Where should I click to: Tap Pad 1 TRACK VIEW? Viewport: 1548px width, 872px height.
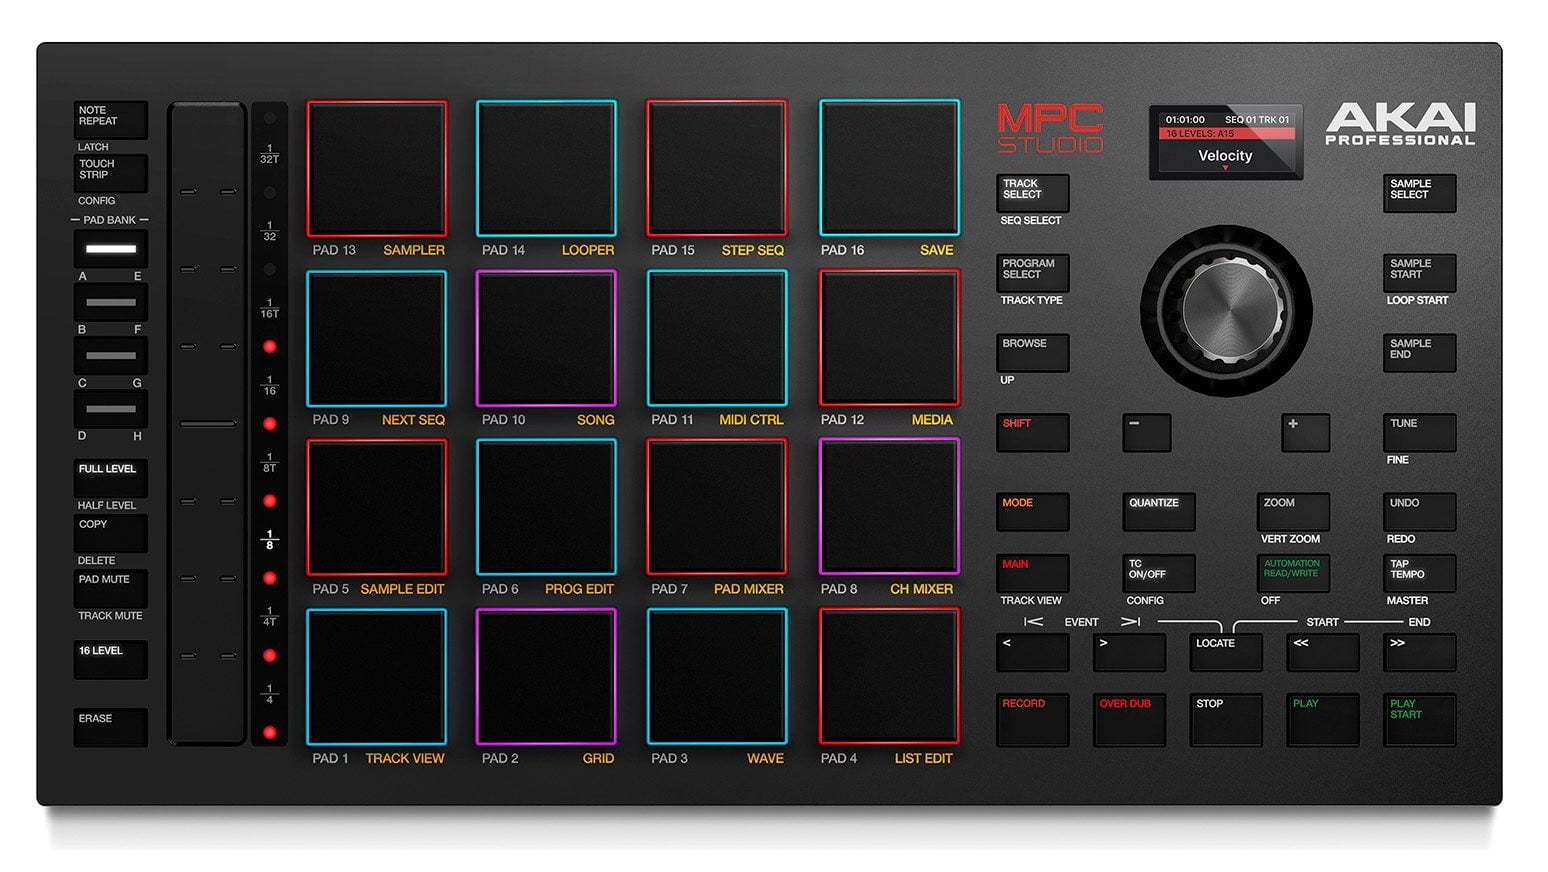pos(376,677)
